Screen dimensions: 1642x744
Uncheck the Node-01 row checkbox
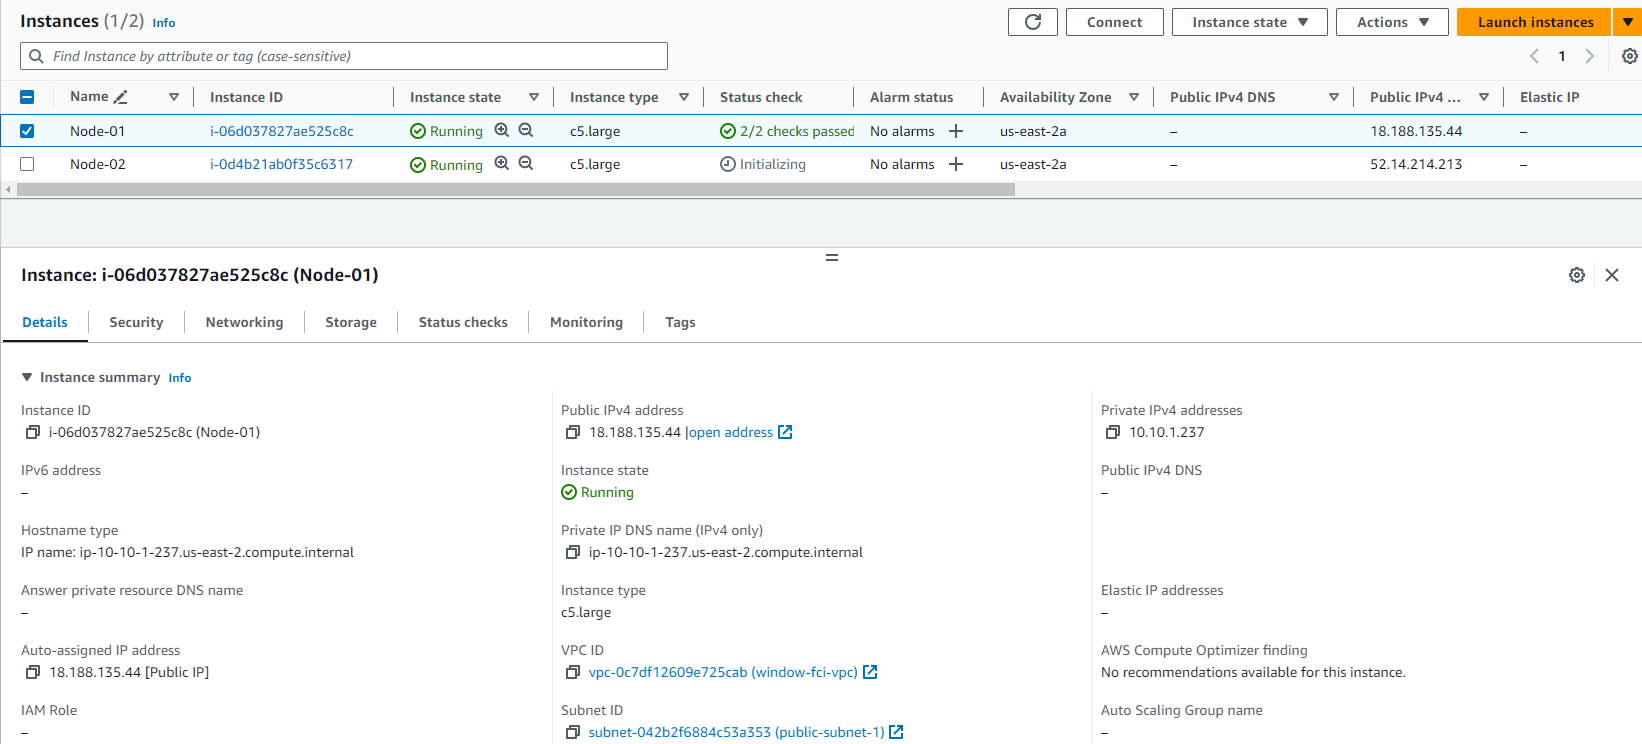tap(27, 131)
